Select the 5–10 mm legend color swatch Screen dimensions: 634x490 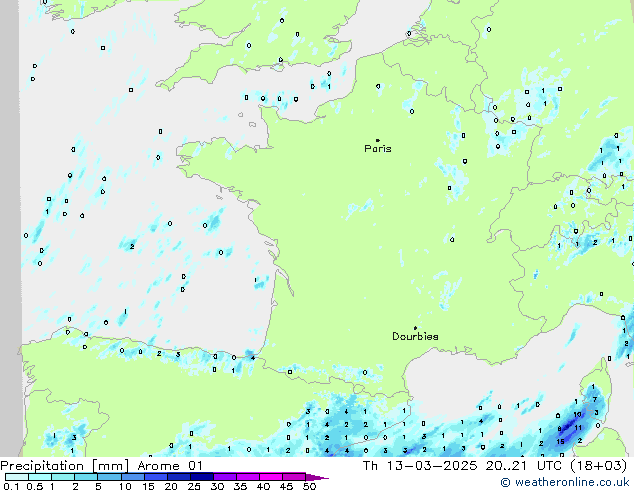coord(109,477)
